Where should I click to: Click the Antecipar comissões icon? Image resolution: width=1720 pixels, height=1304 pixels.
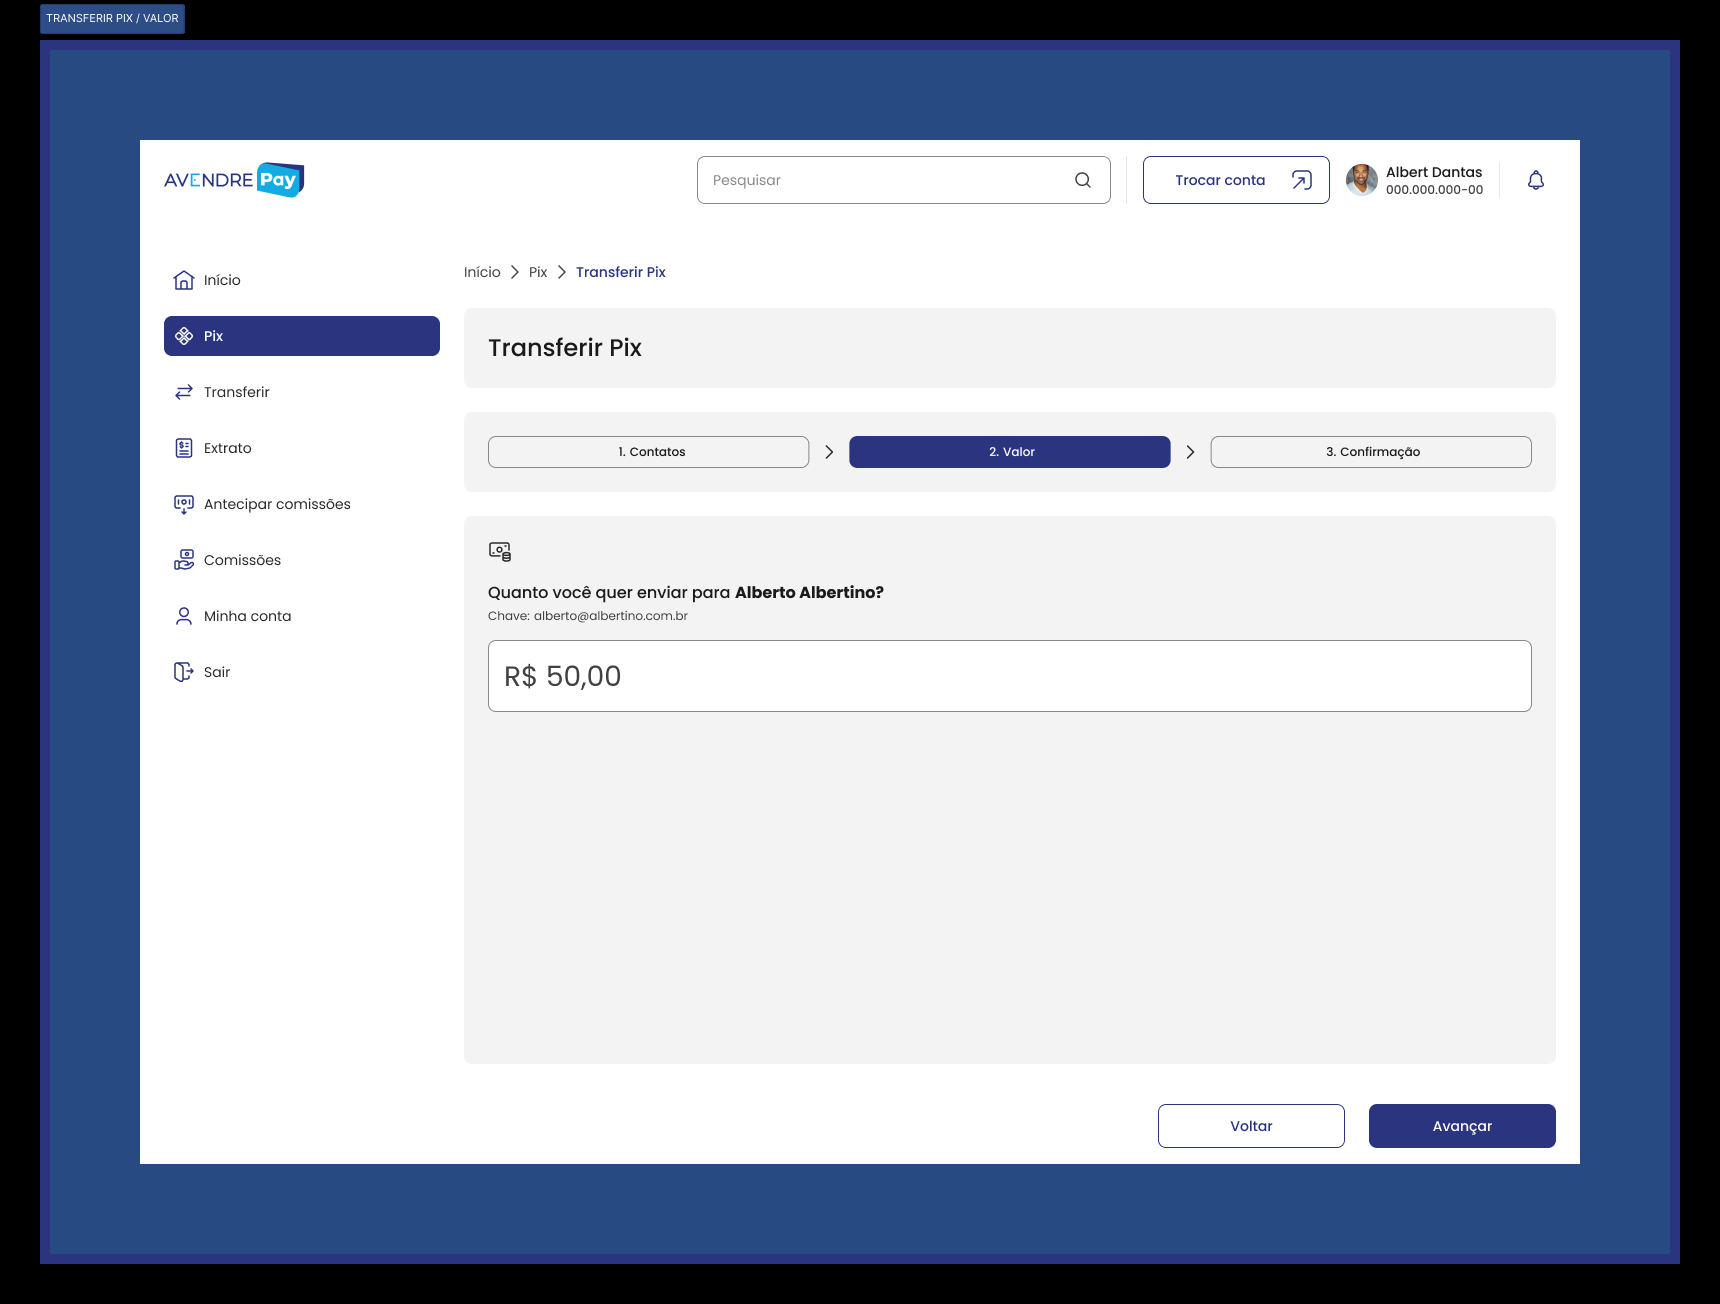click(184, 504)
